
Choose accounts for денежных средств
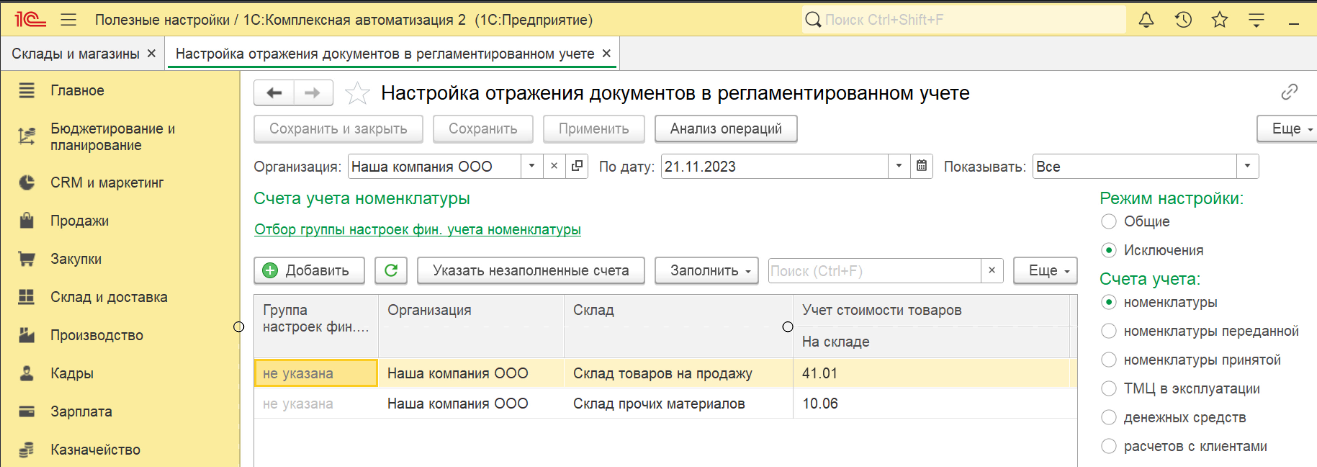click(x=1107, y=417)
